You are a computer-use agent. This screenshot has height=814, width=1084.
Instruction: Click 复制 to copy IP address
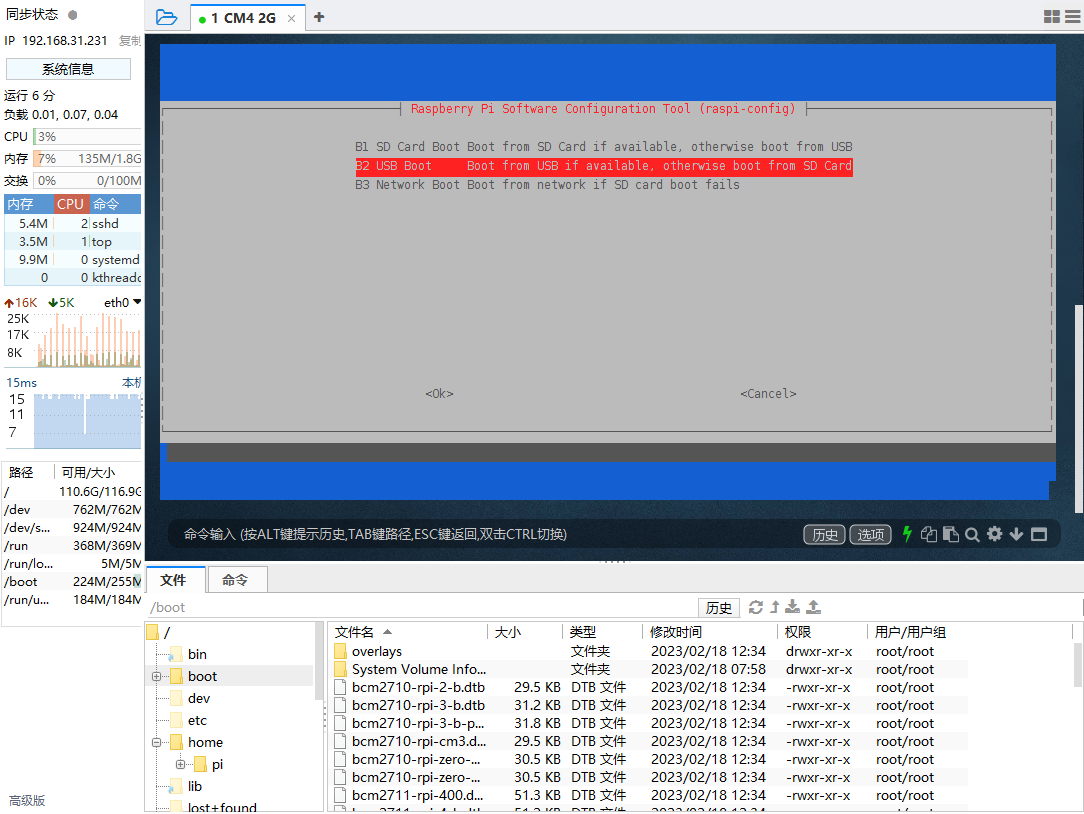click(129, 41)
